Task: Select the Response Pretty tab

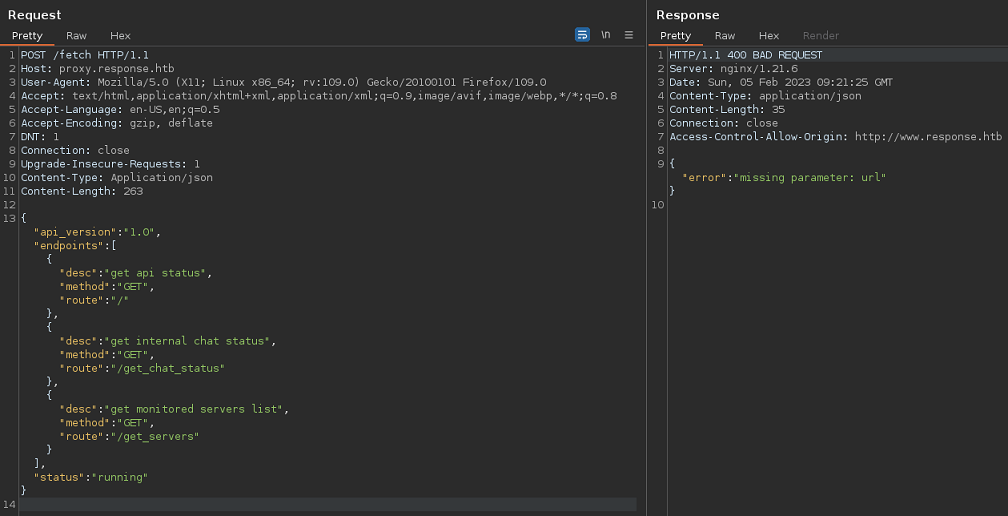Action: (675, 36)
